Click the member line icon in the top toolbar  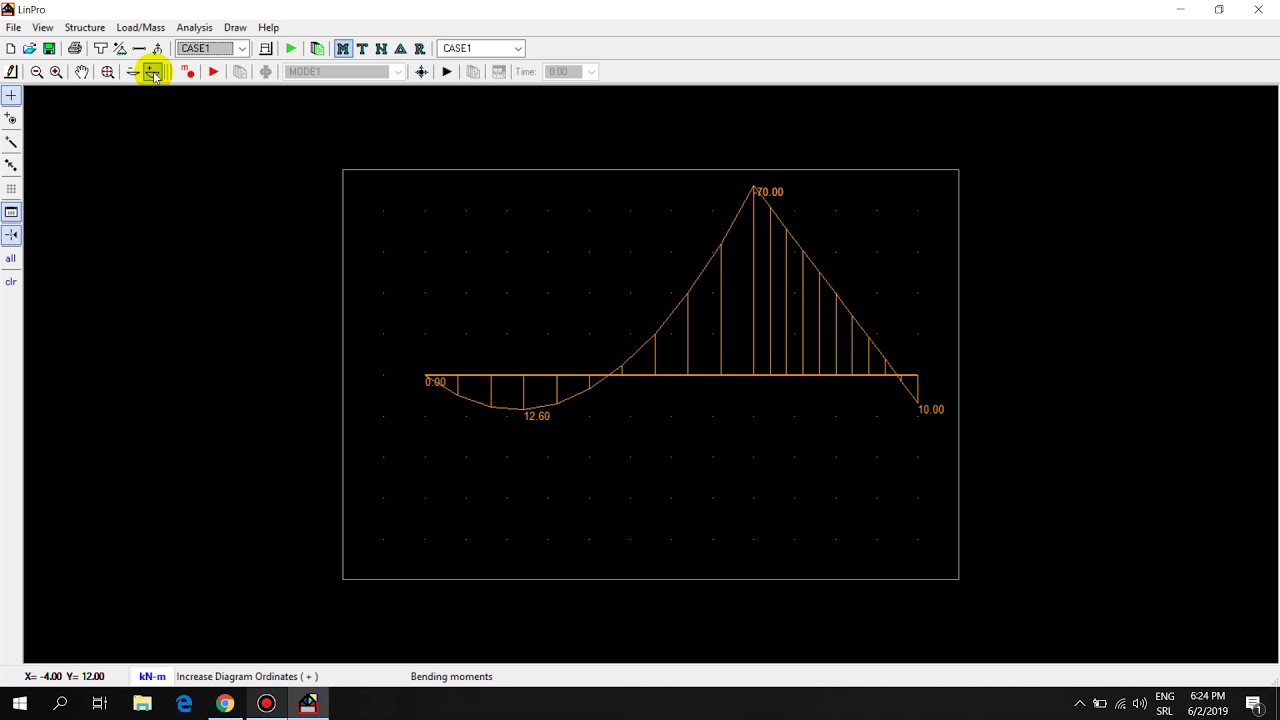(x=139, y=49)
